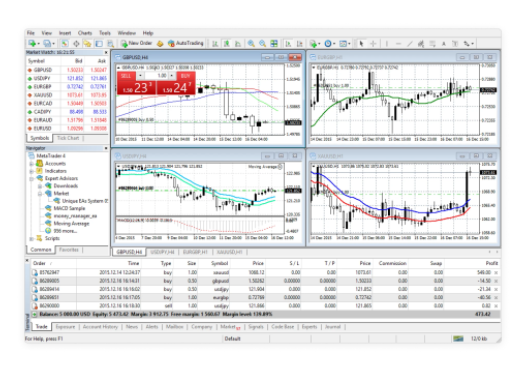Draw a vertical line tool

pyautogui.click(x=387, y=43)
